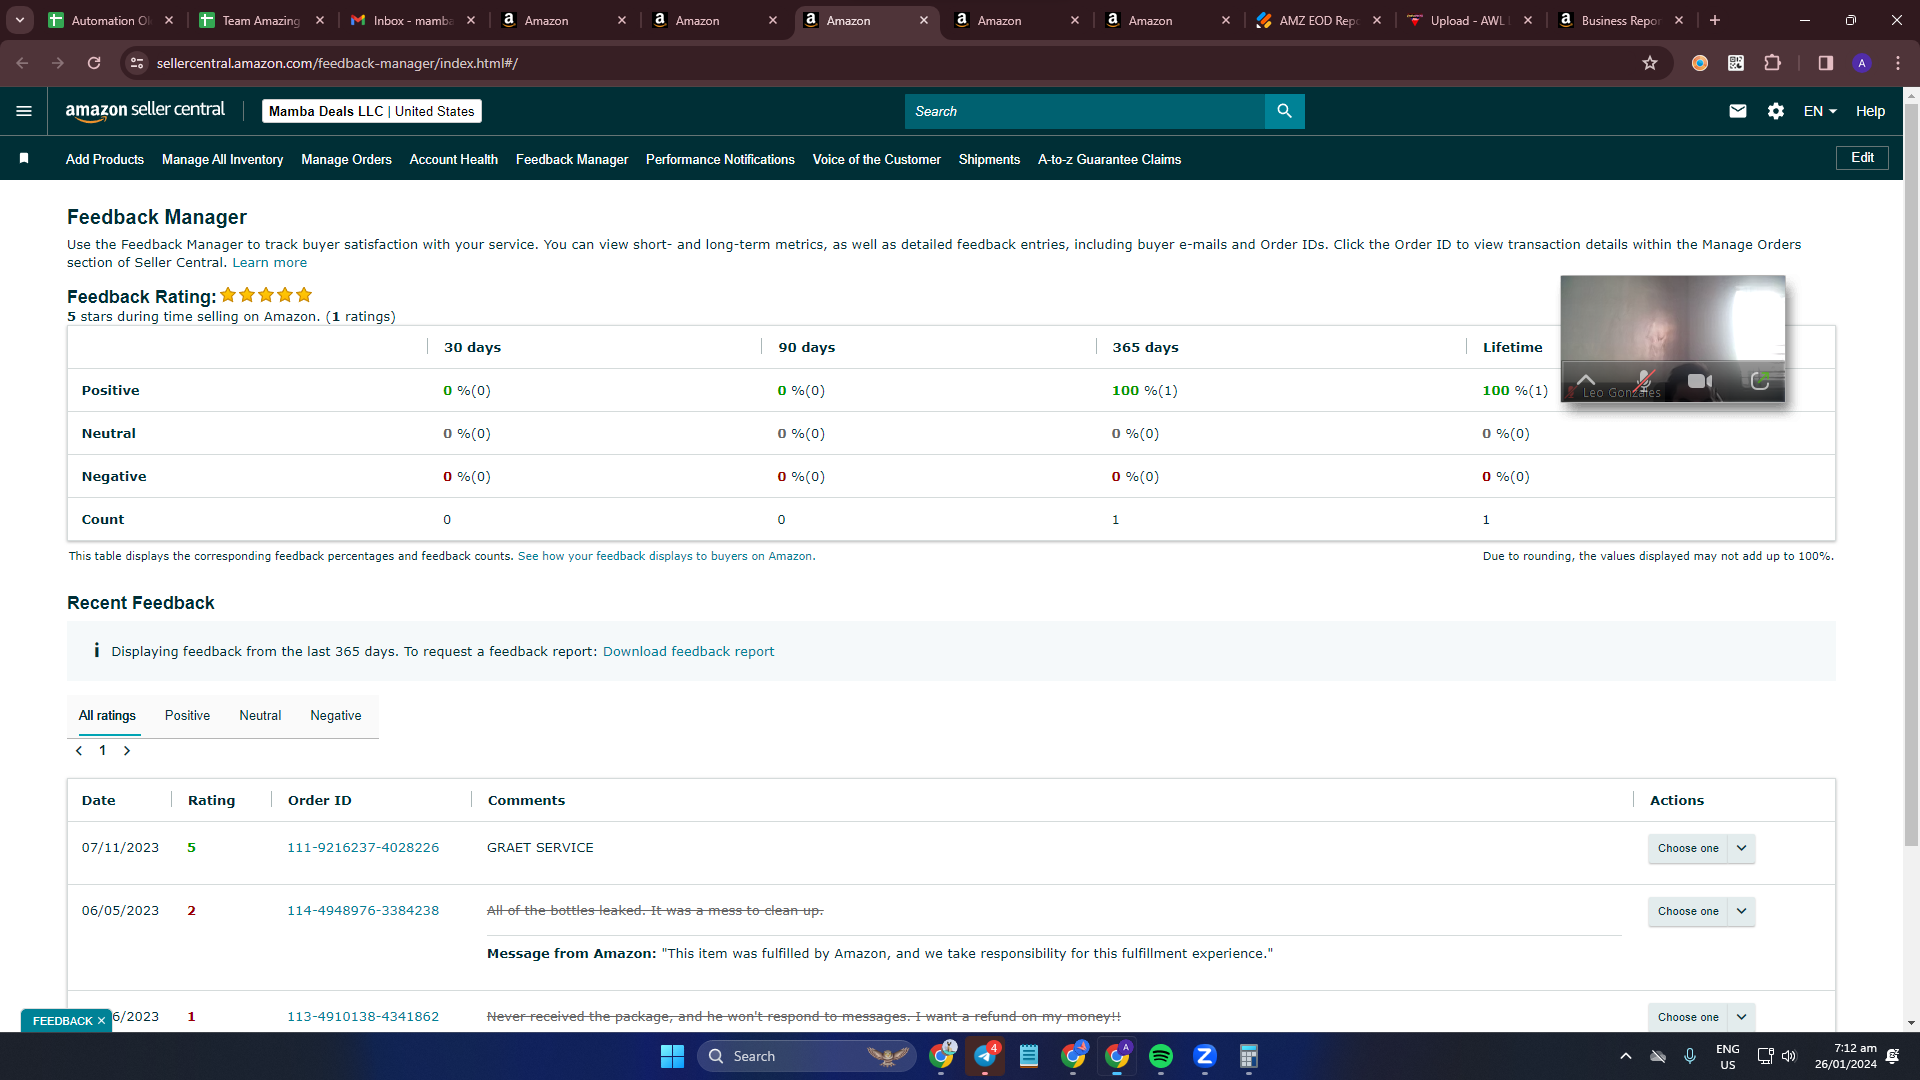Open Windows Start menu
1920x1080 pixels.
(672, 1056)
